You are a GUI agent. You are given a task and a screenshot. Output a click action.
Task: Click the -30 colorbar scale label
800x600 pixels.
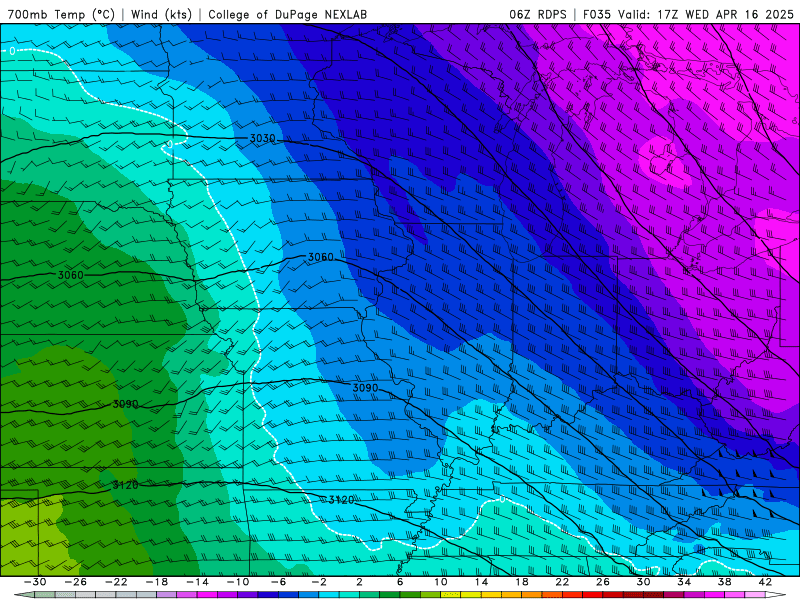pyautogui.click(x=35, y=582)
